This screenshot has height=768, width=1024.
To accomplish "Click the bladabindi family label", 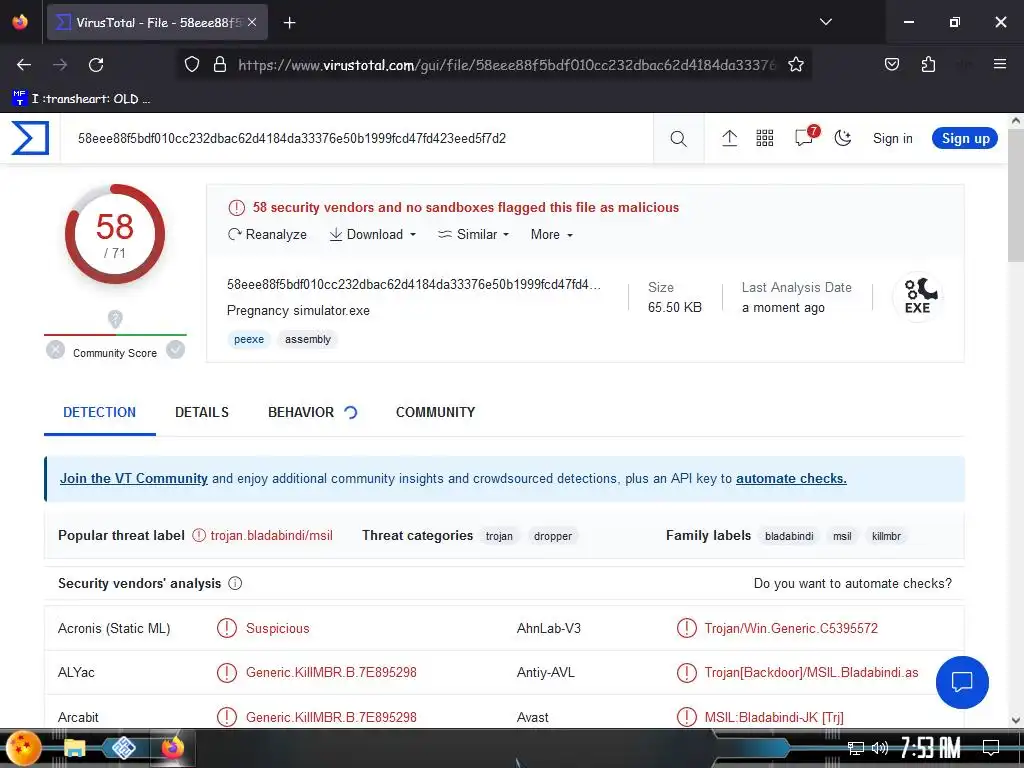I will click(789, 536).
